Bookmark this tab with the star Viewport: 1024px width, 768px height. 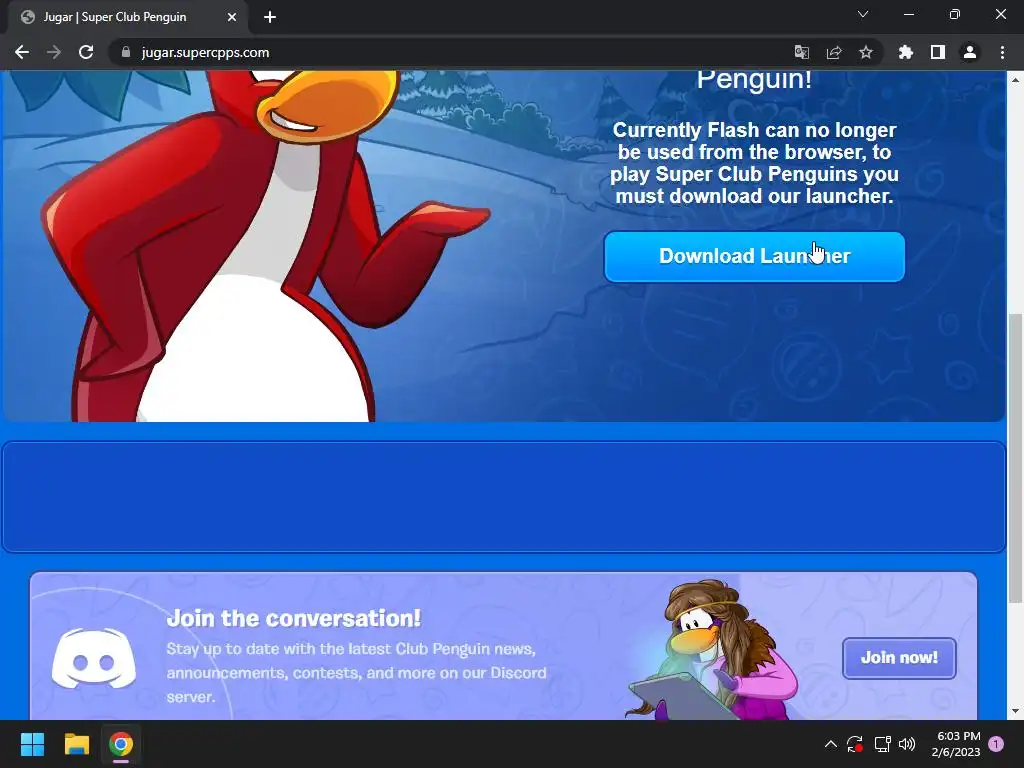coord(865,52)
